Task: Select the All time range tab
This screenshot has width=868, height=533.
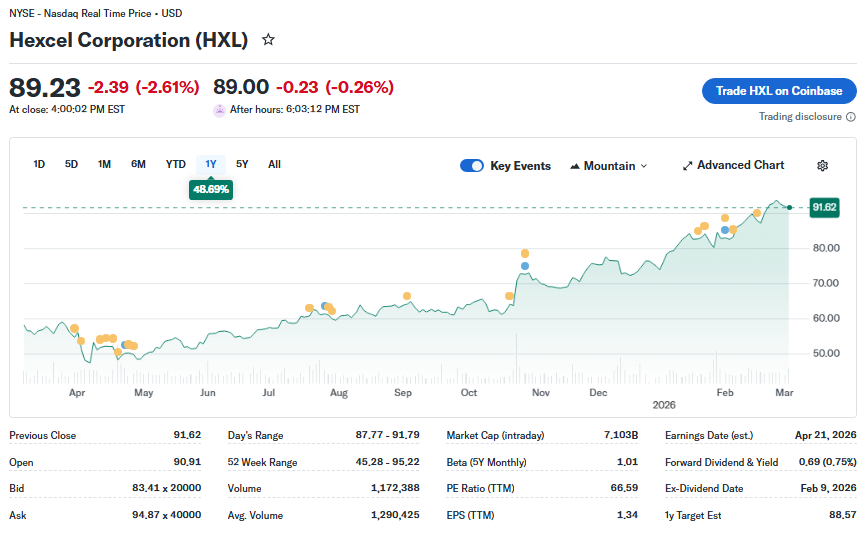Action: pyautogui.click(x=275, y=164)
